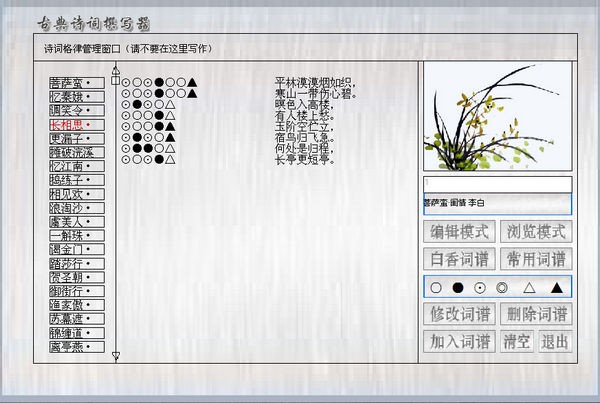The image size is (600, 403).
Task: Choose 调笑令 from the tune list
Action: tap(77, 110)
